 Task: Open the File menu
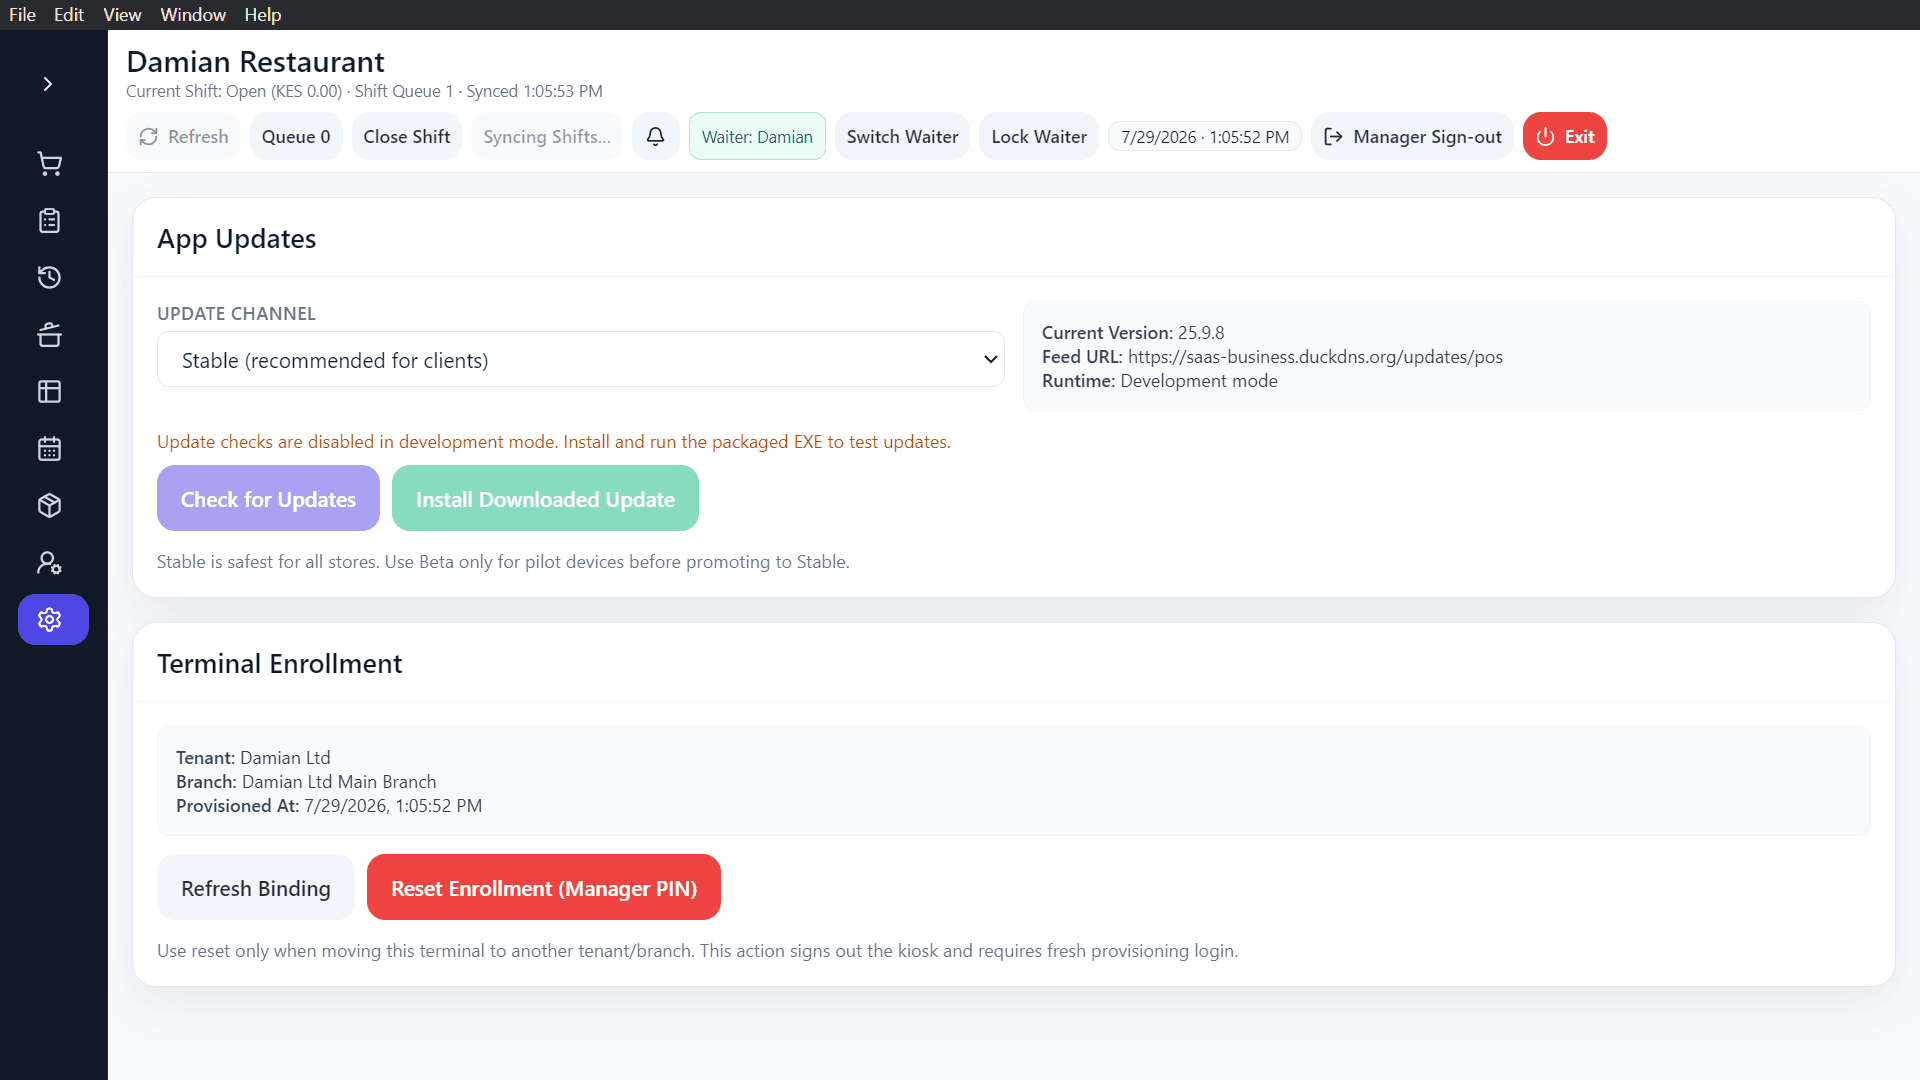pyautogui.click(x=22, y=15)
